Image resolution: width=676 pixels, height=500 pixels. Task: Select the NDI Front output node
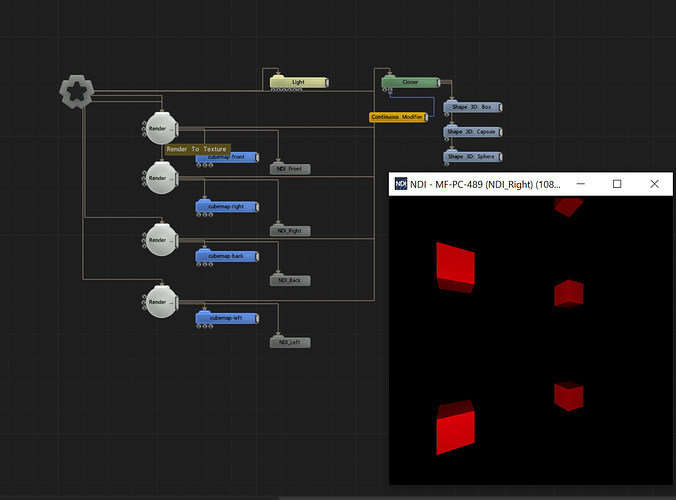(290, 169)
